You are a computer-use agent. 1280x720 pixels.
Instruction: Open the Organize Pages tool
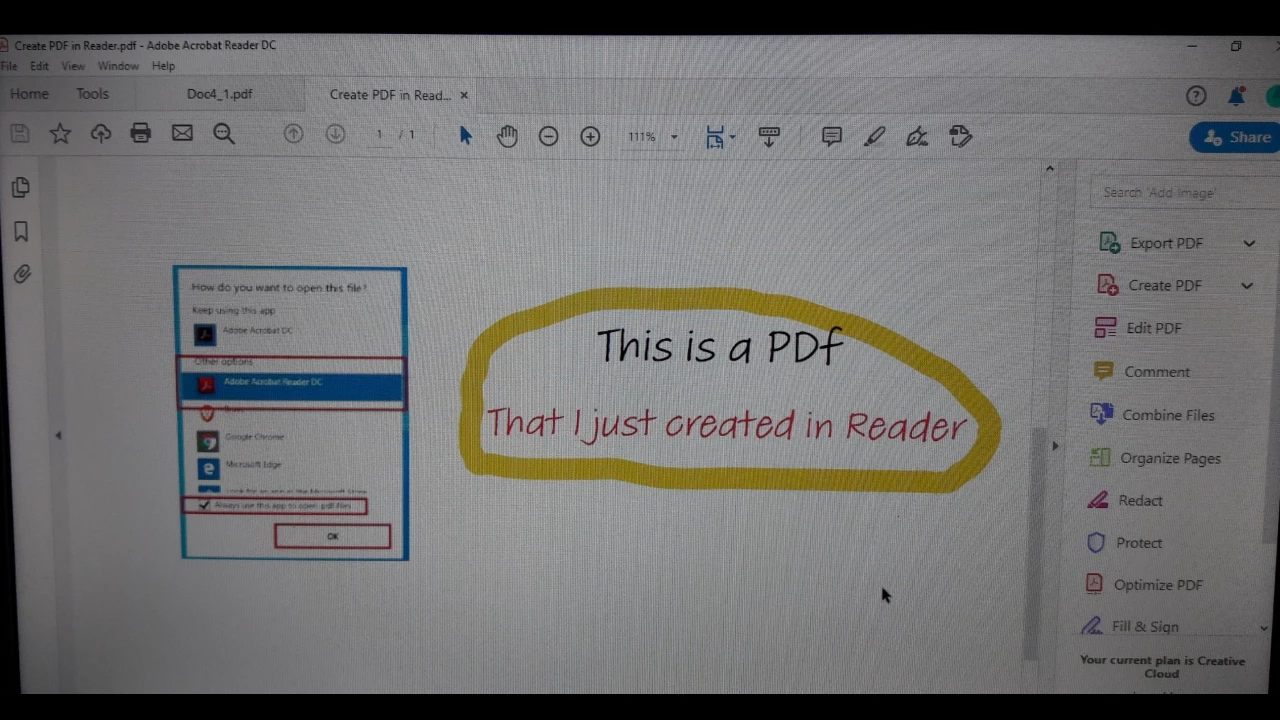[x=1155, y=458]
